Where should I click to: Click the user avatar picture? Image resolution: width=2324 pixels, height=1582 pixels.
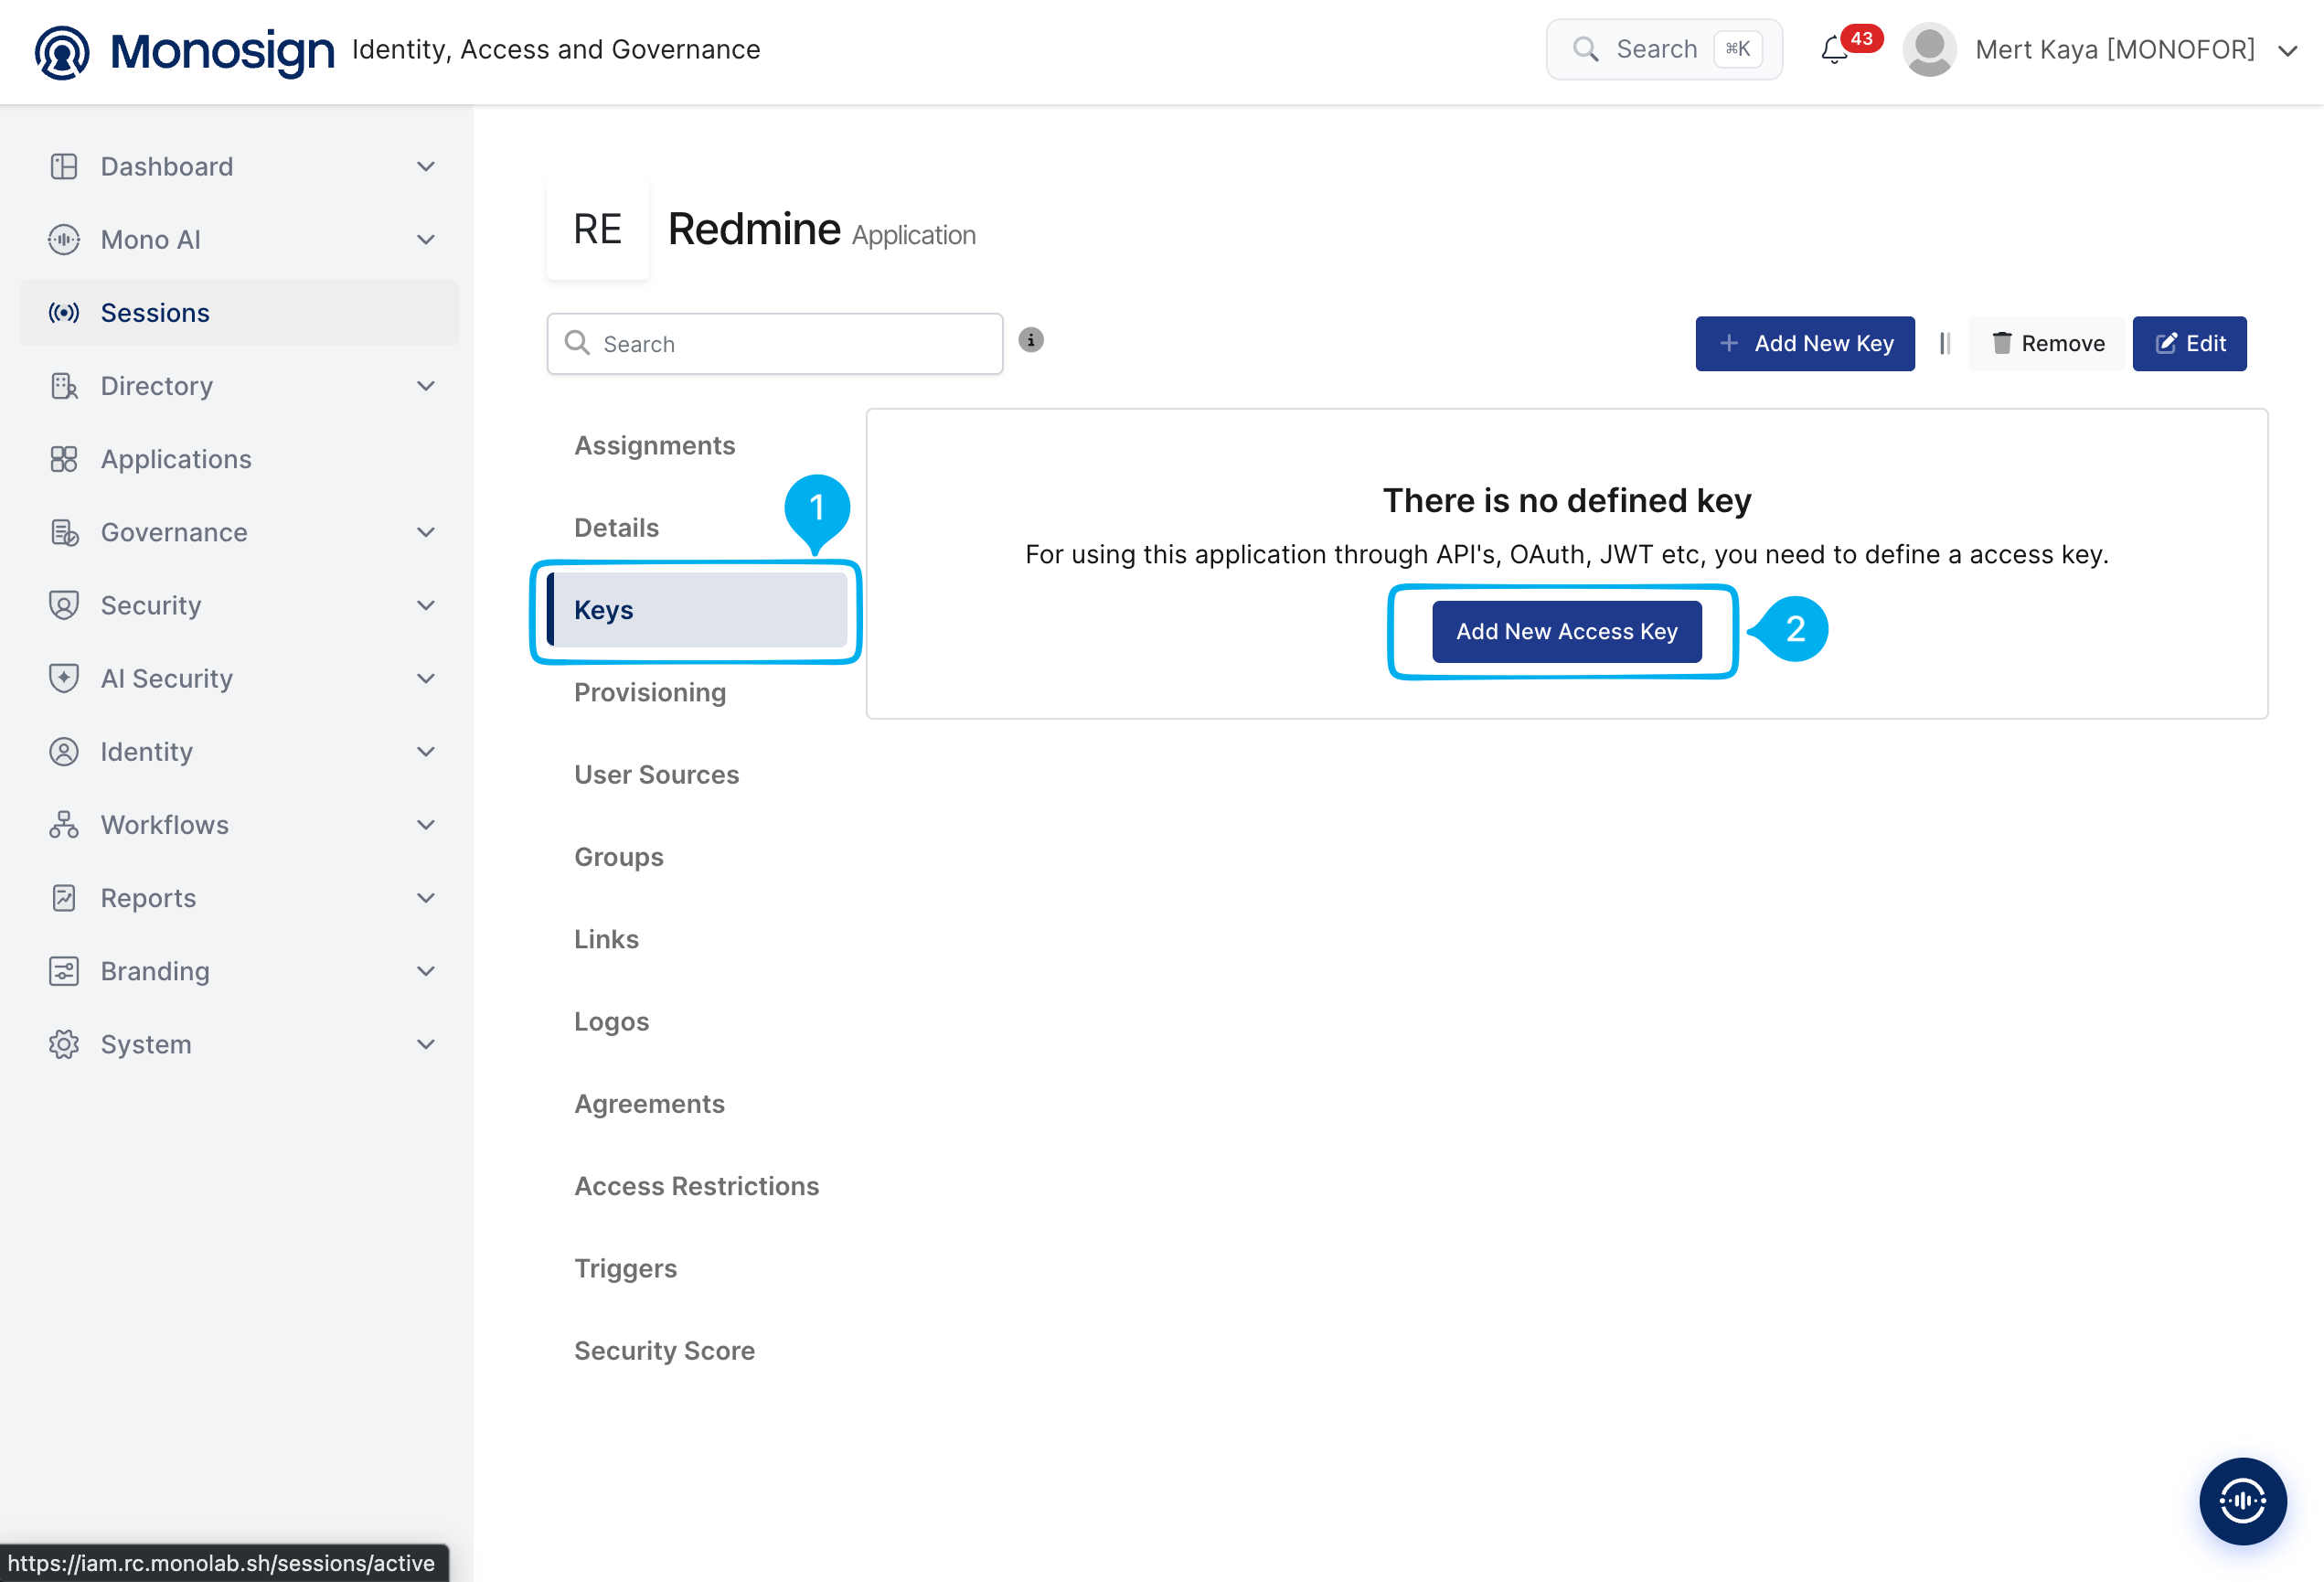click(x=1929, y=49)
